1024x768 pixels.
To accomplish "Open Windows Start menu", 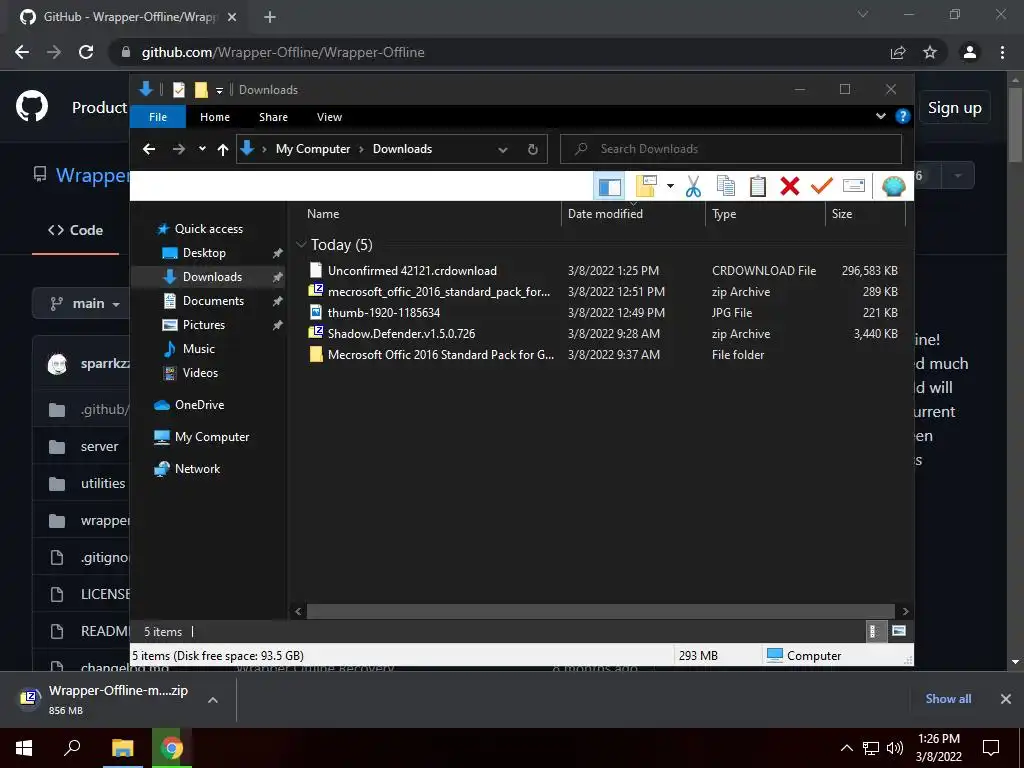I will coord(24,748).
